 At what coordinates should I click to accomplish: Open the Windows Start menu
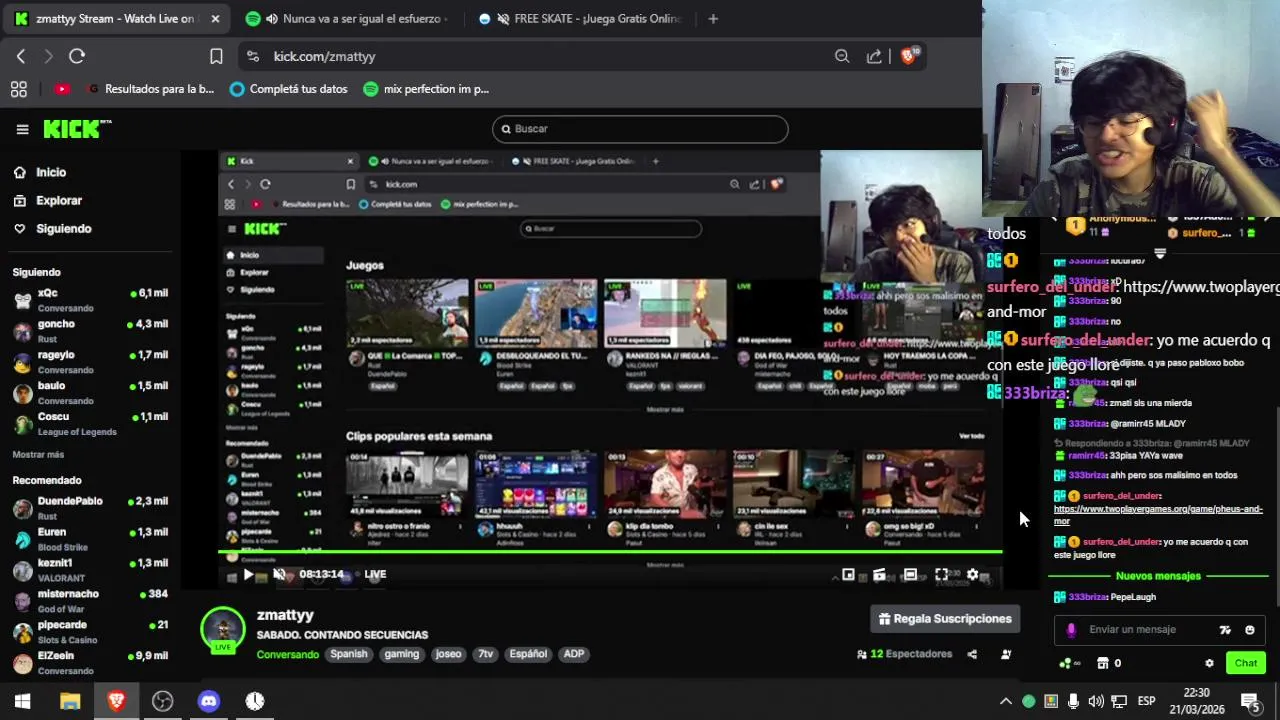[x=22, y=701]
